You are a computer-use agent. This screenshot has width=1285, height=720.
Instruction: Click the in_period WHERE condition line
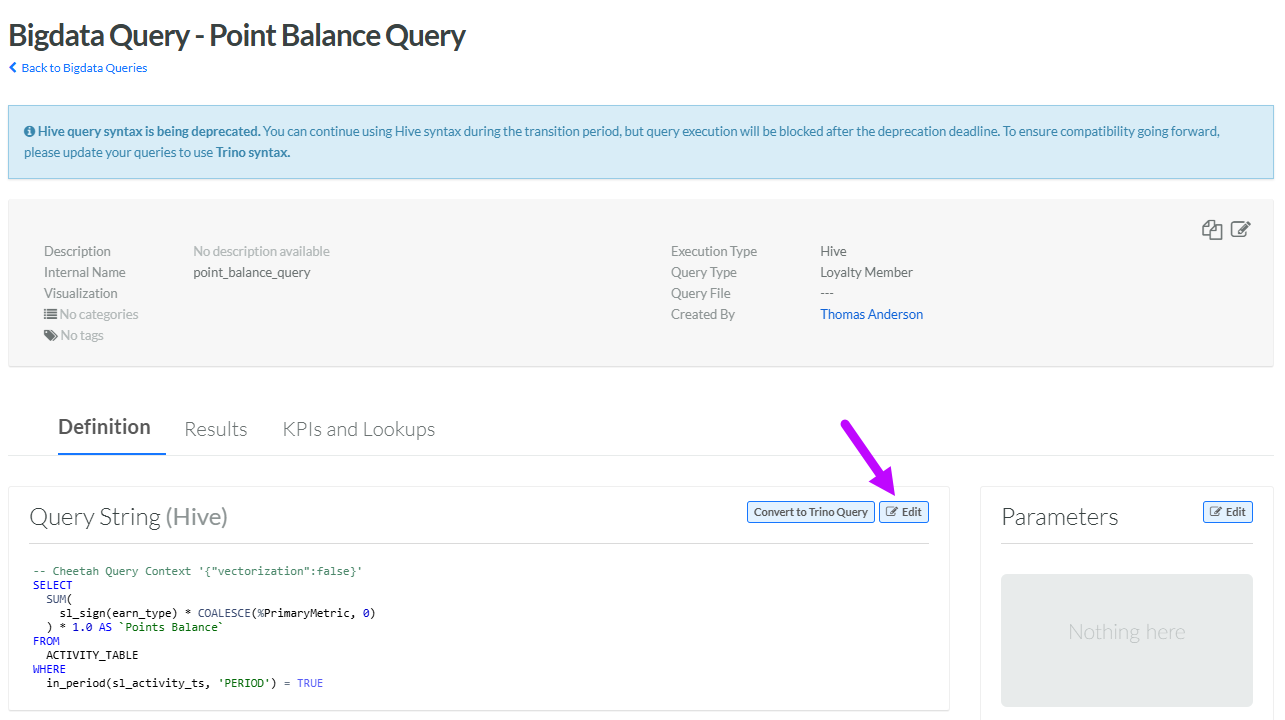(185, 683)
